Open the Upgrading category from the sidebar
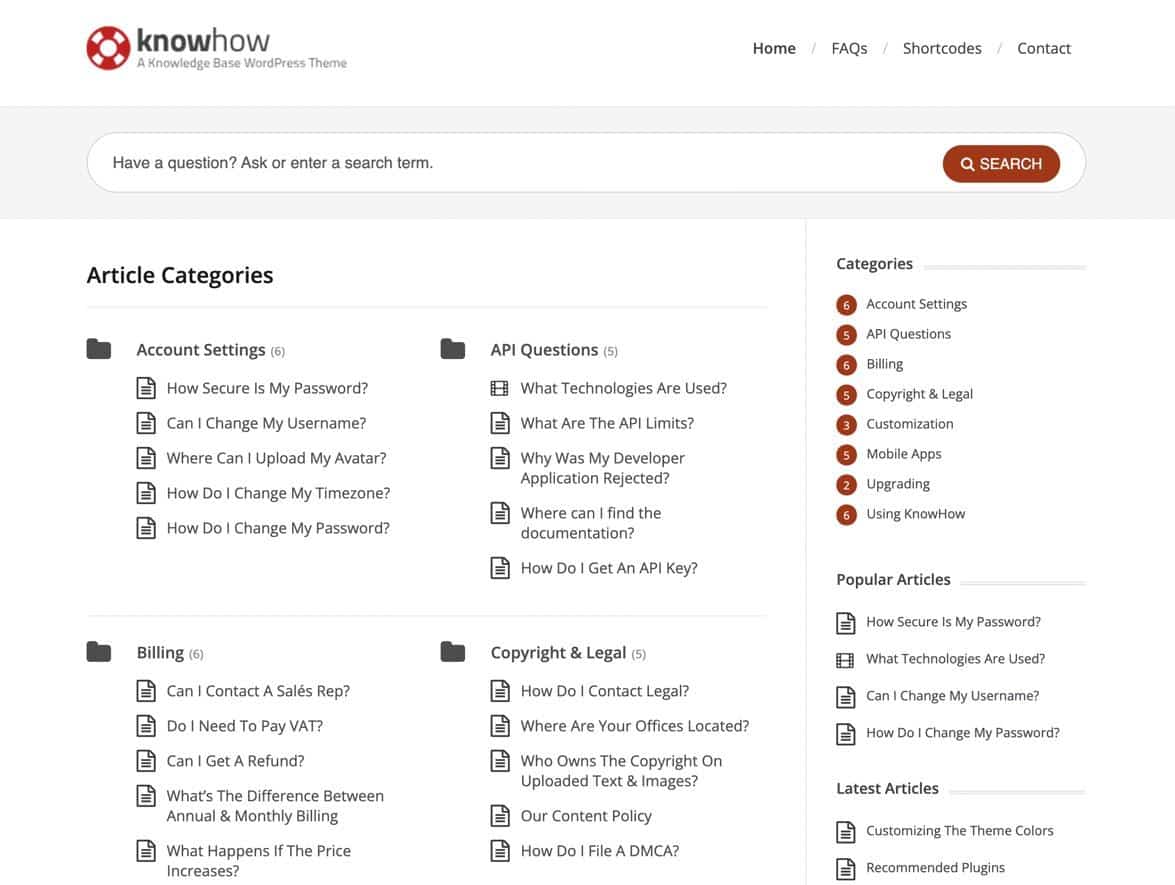Viewport: 1175px width, 885px height. click(898, 483)
